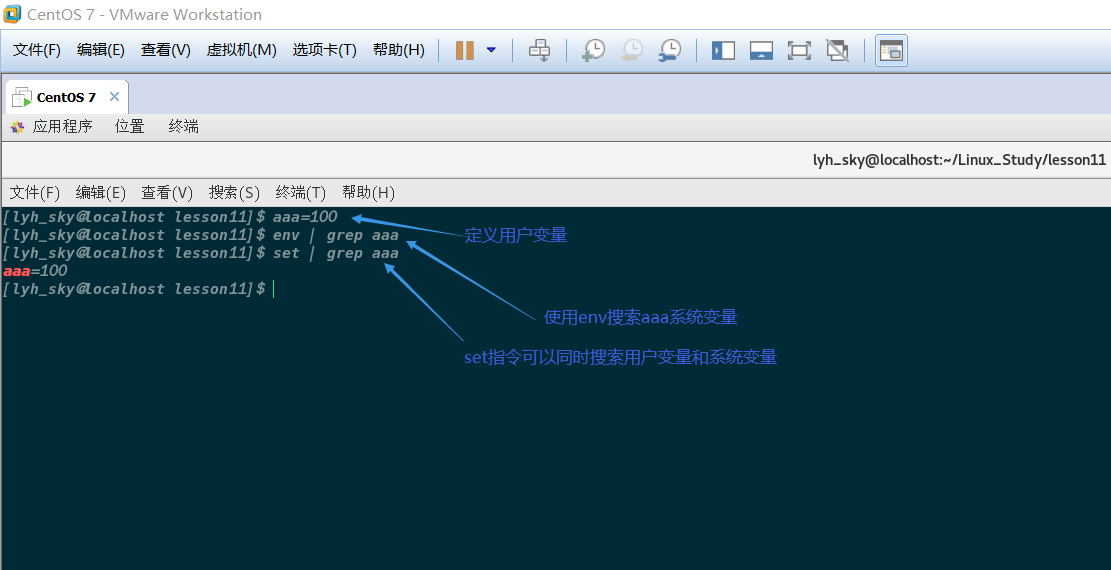1111x570 pixels.
Task: Click the terminal window title lyh_sky@localhost
Action: (x=959, y=160)
